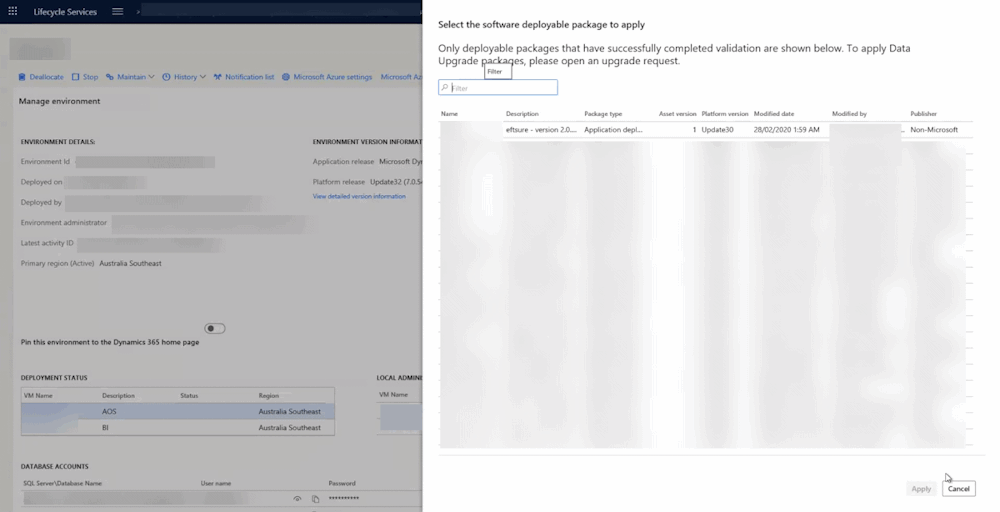This screenshot has height=512, width=1000.
Task: Expand the Maintain dropdown menu
Action: pyautogui.click(x=130, y=77)
